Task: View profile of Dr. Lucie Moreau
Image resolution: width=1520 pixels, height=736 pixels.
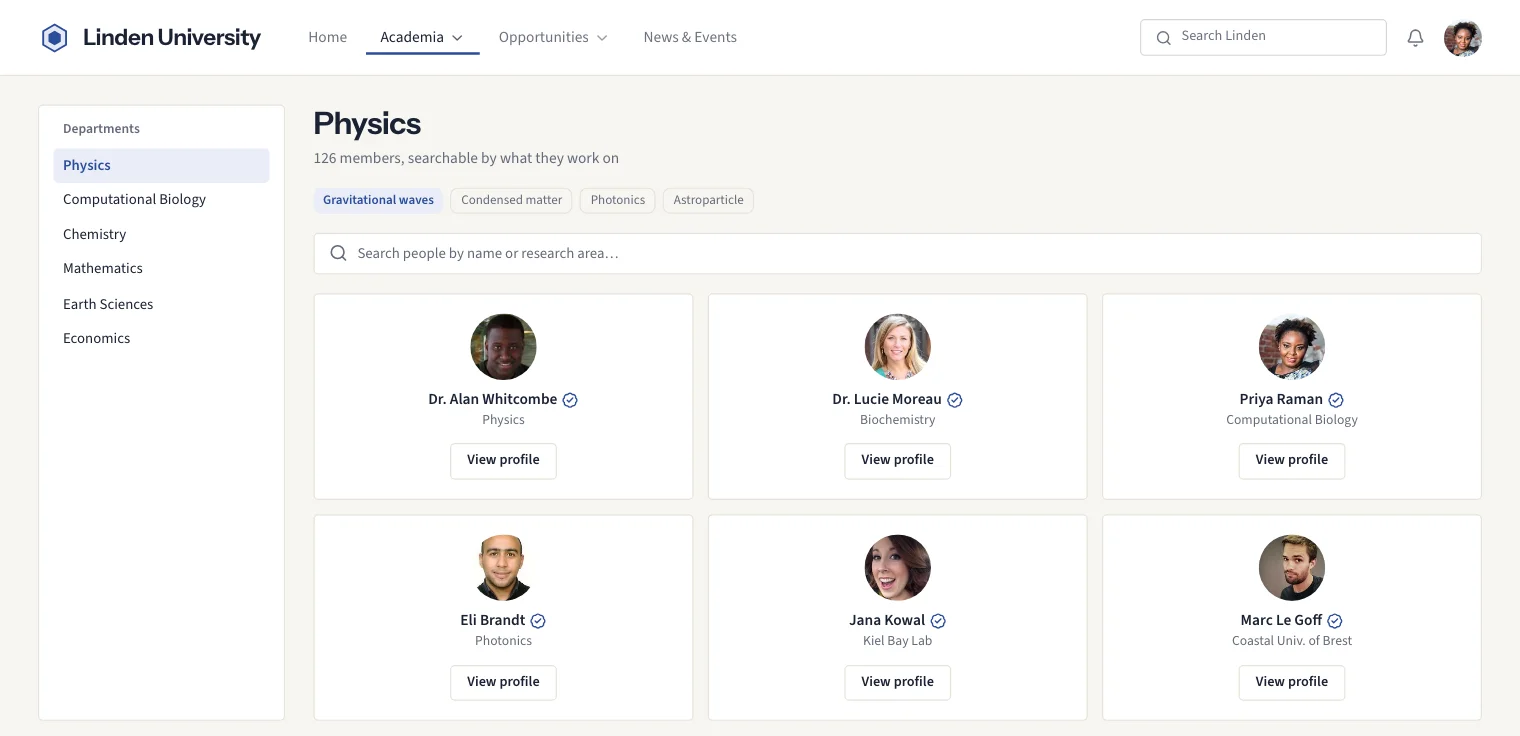Action: tap(898, 461)
